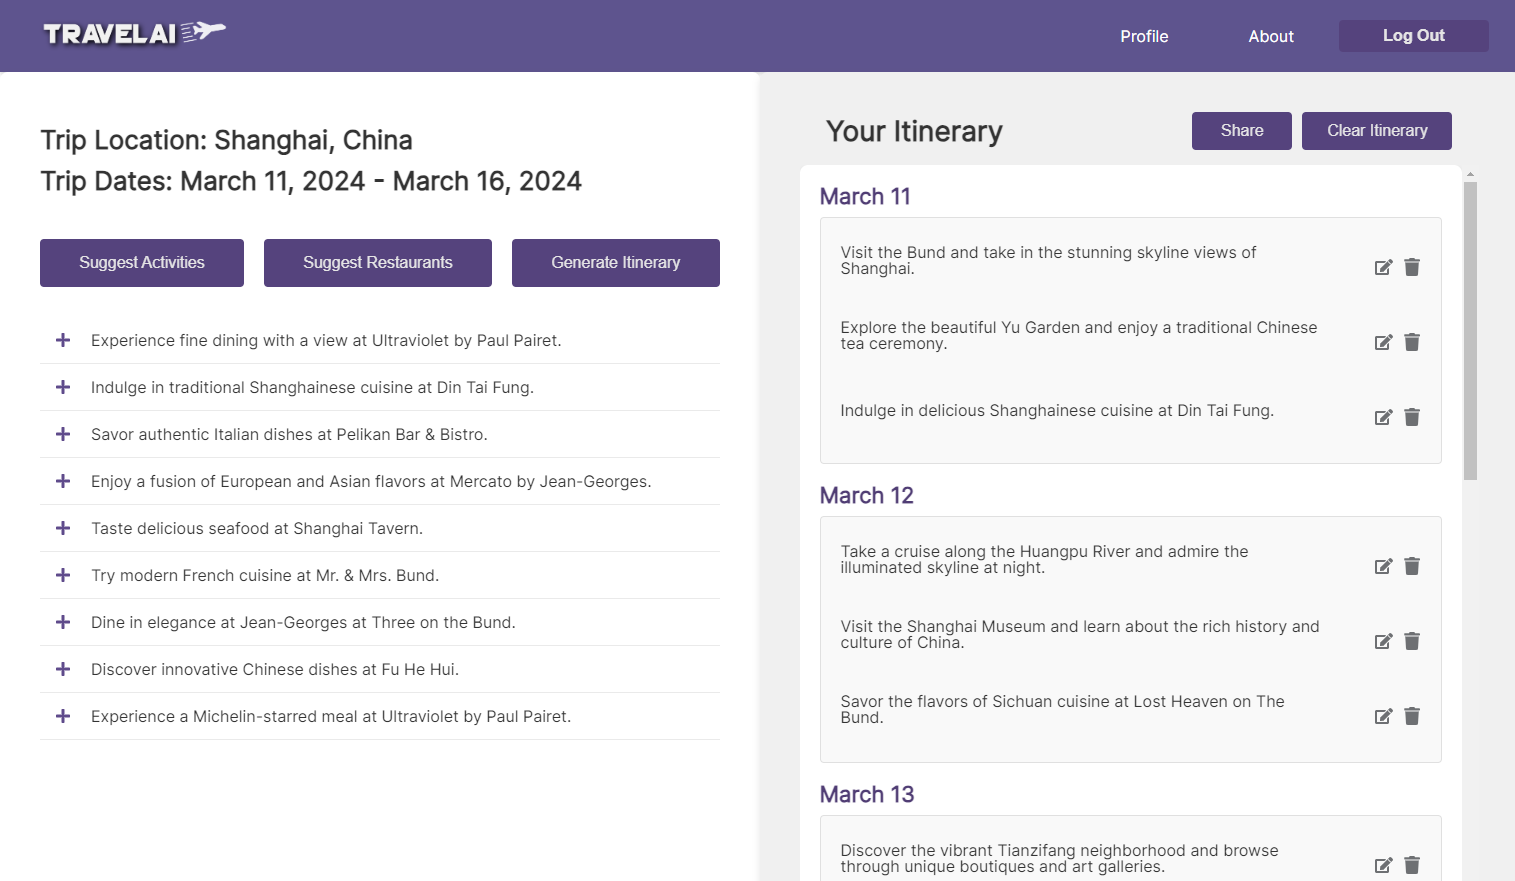Click the itinerary panel scrollbar

[x=1470, y=330]
